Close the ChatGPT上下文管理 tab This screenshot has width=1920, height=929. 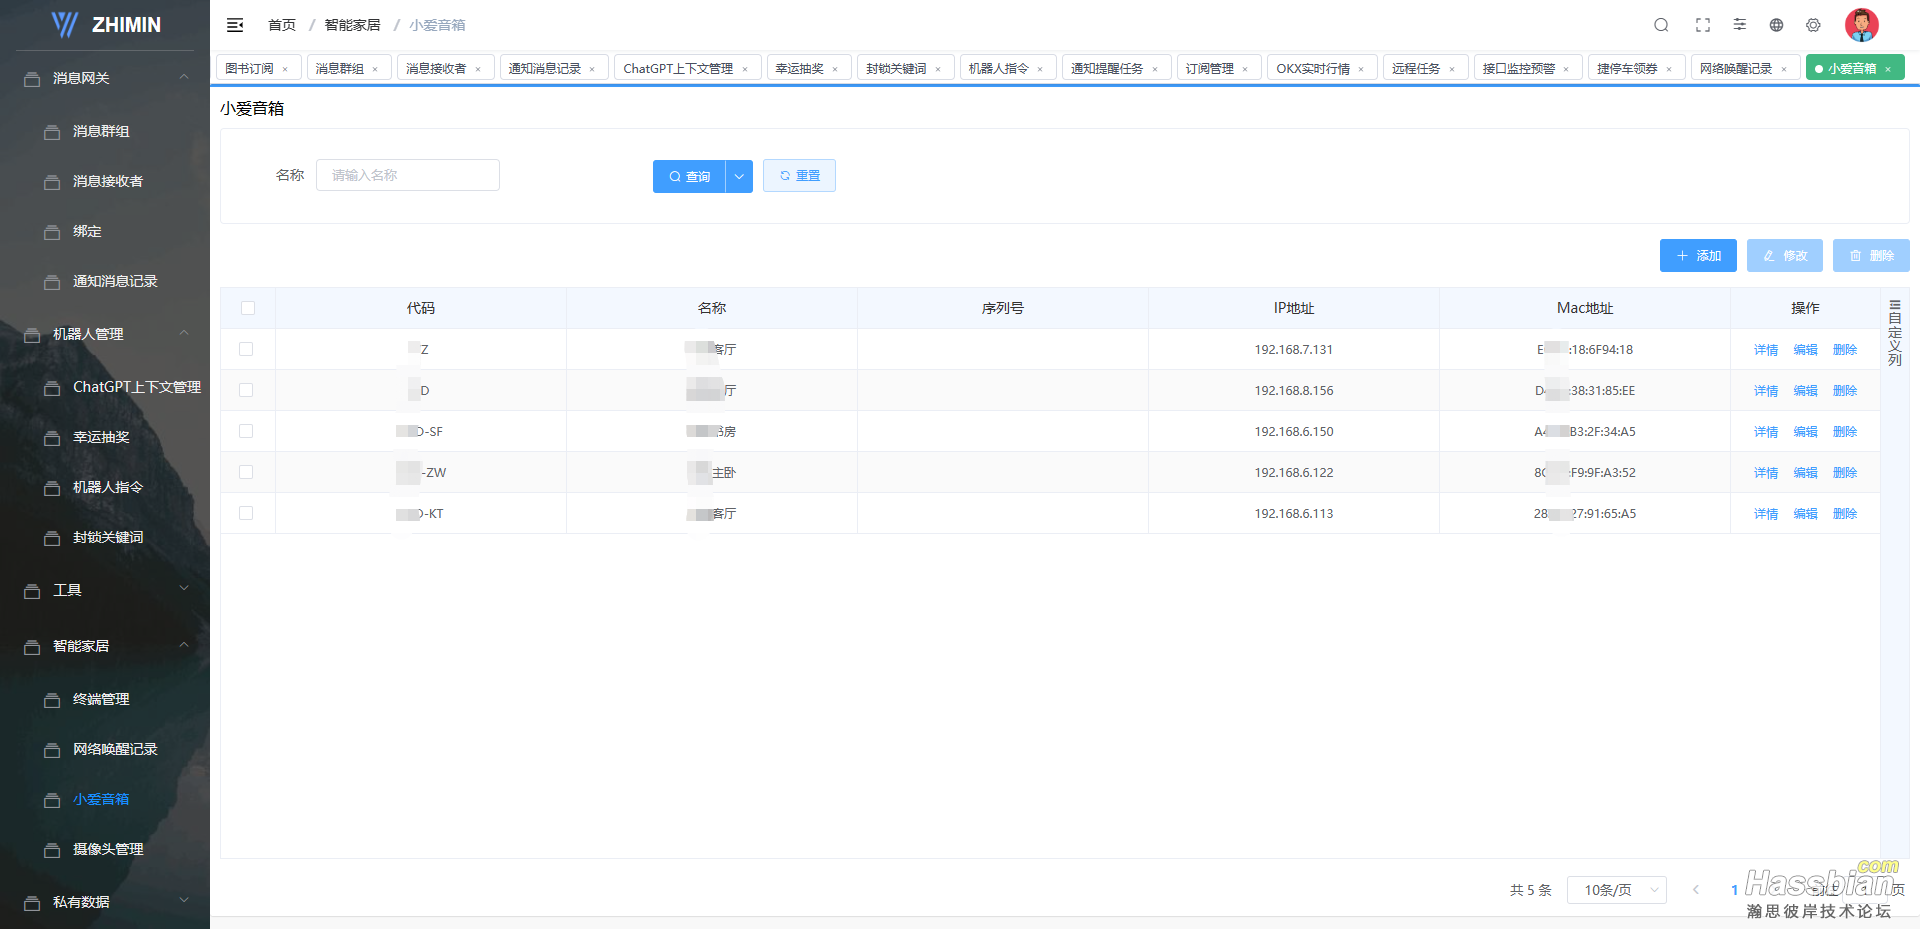point(745,69)
